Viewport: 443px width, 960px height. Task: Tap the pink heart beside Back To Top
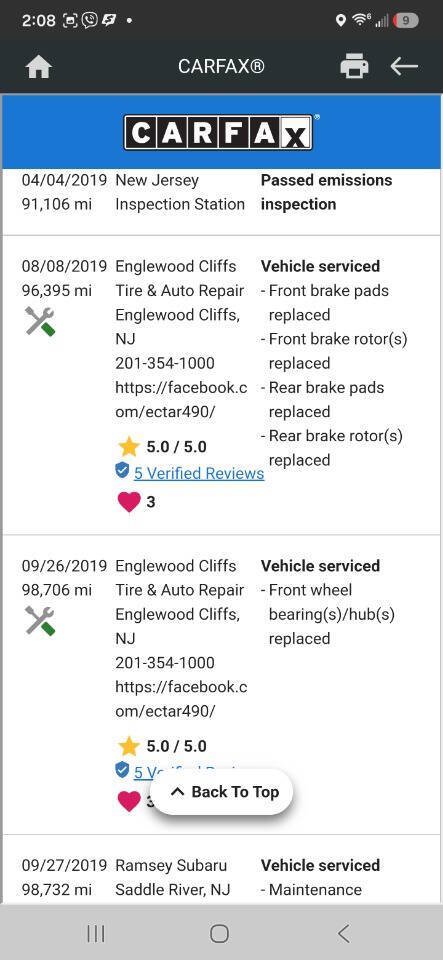[x=128, y=801]
